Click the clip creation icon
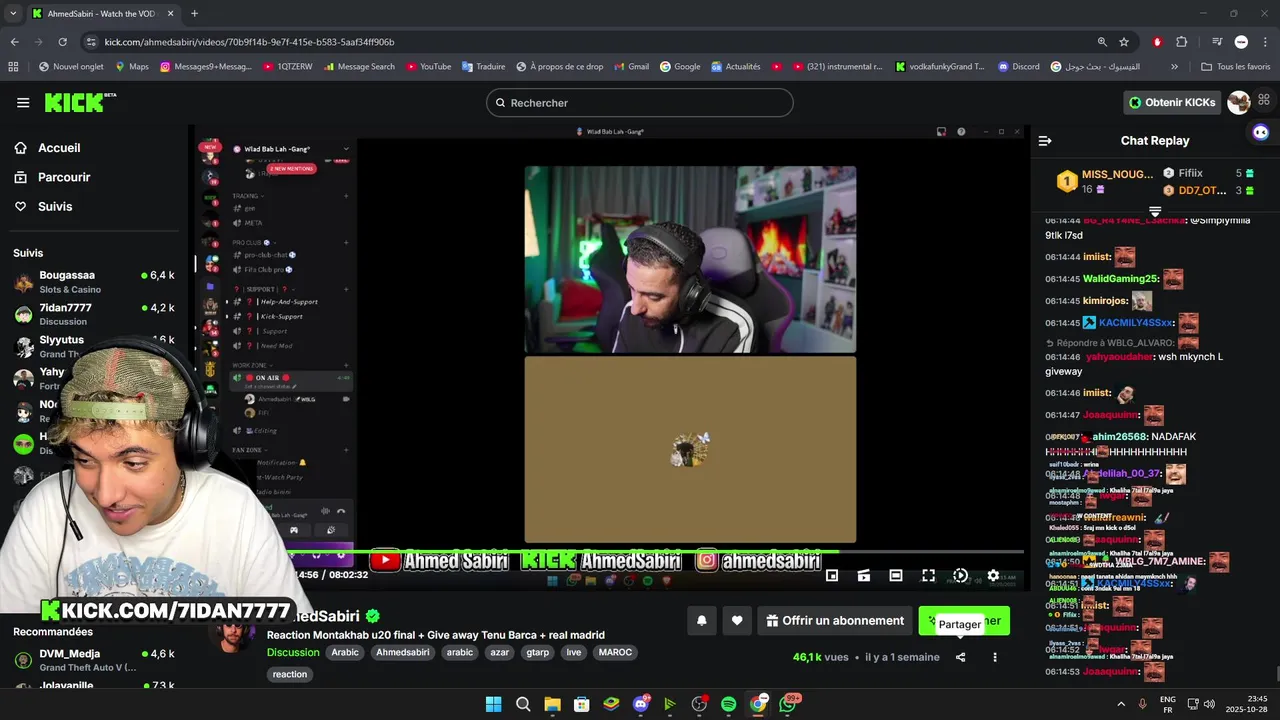The height and width of the screenshot is (720, 1280). 864,575
